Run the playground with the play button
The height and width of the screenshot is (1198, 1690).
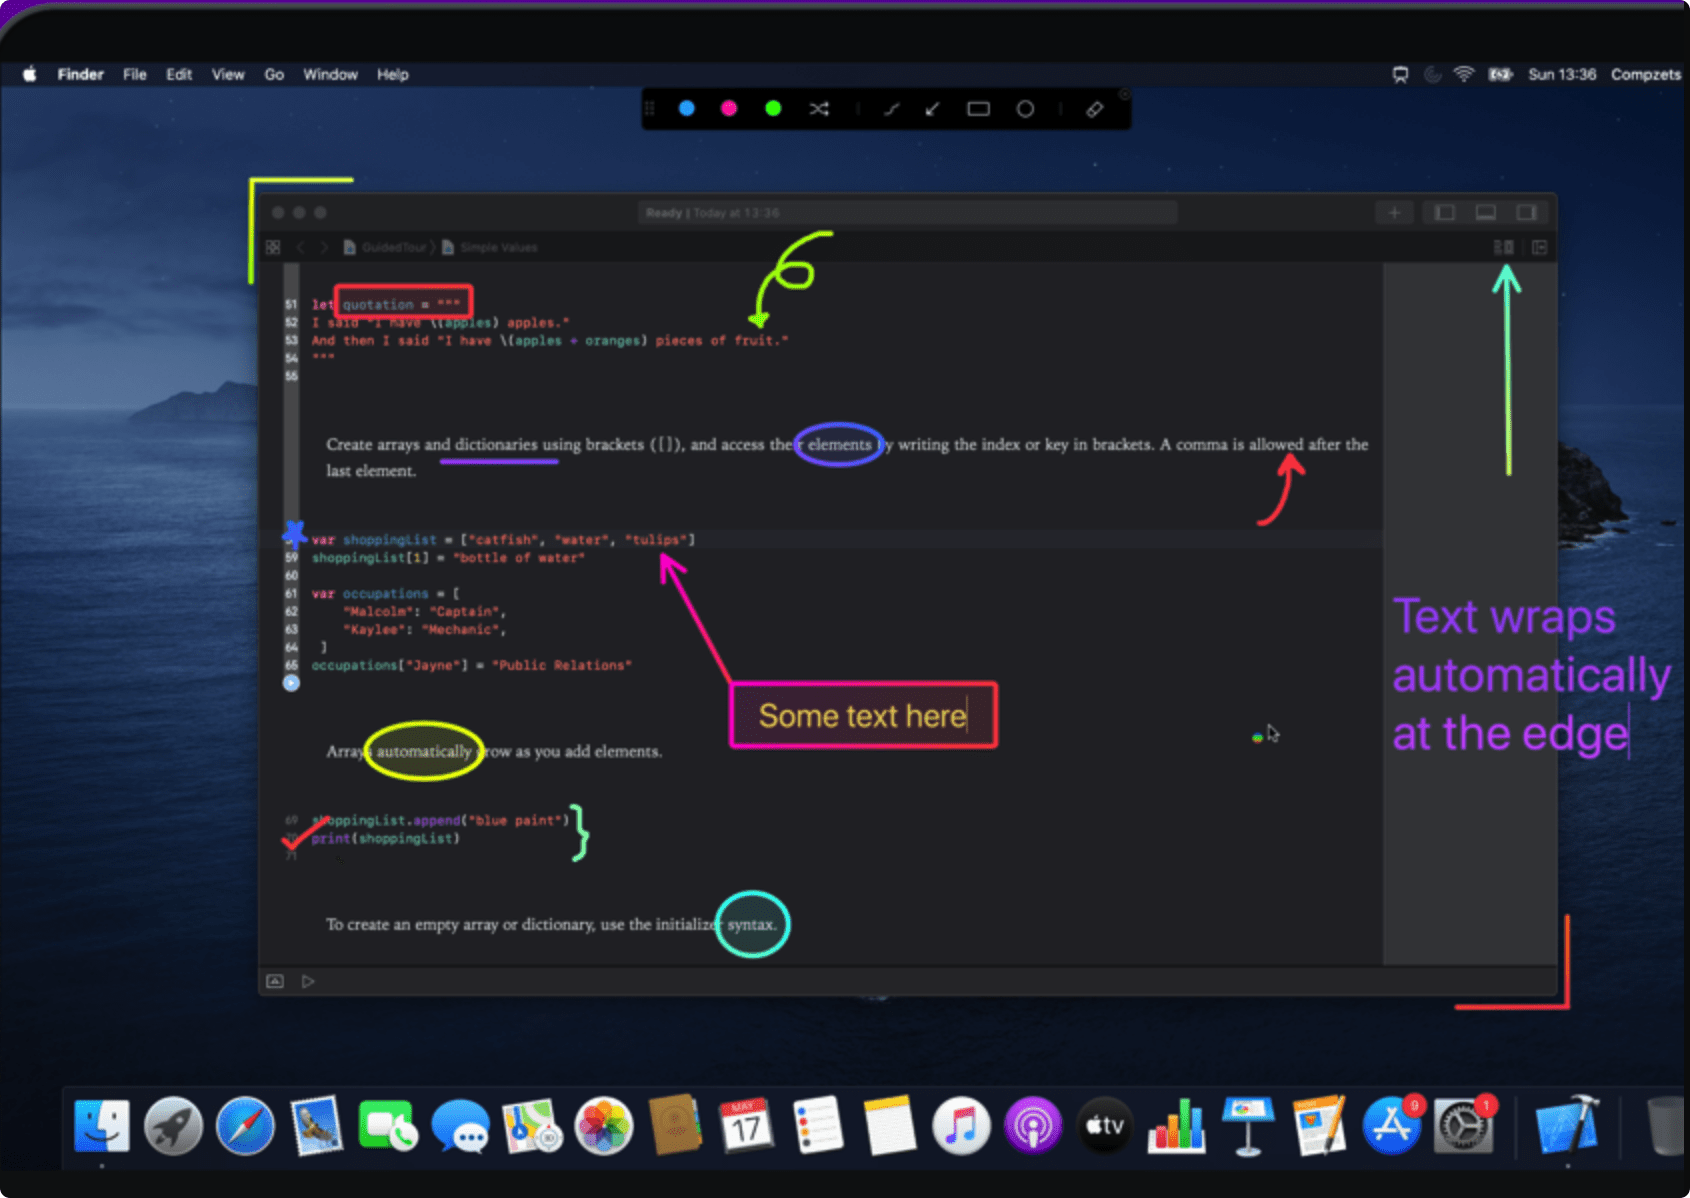coord(309,981)
